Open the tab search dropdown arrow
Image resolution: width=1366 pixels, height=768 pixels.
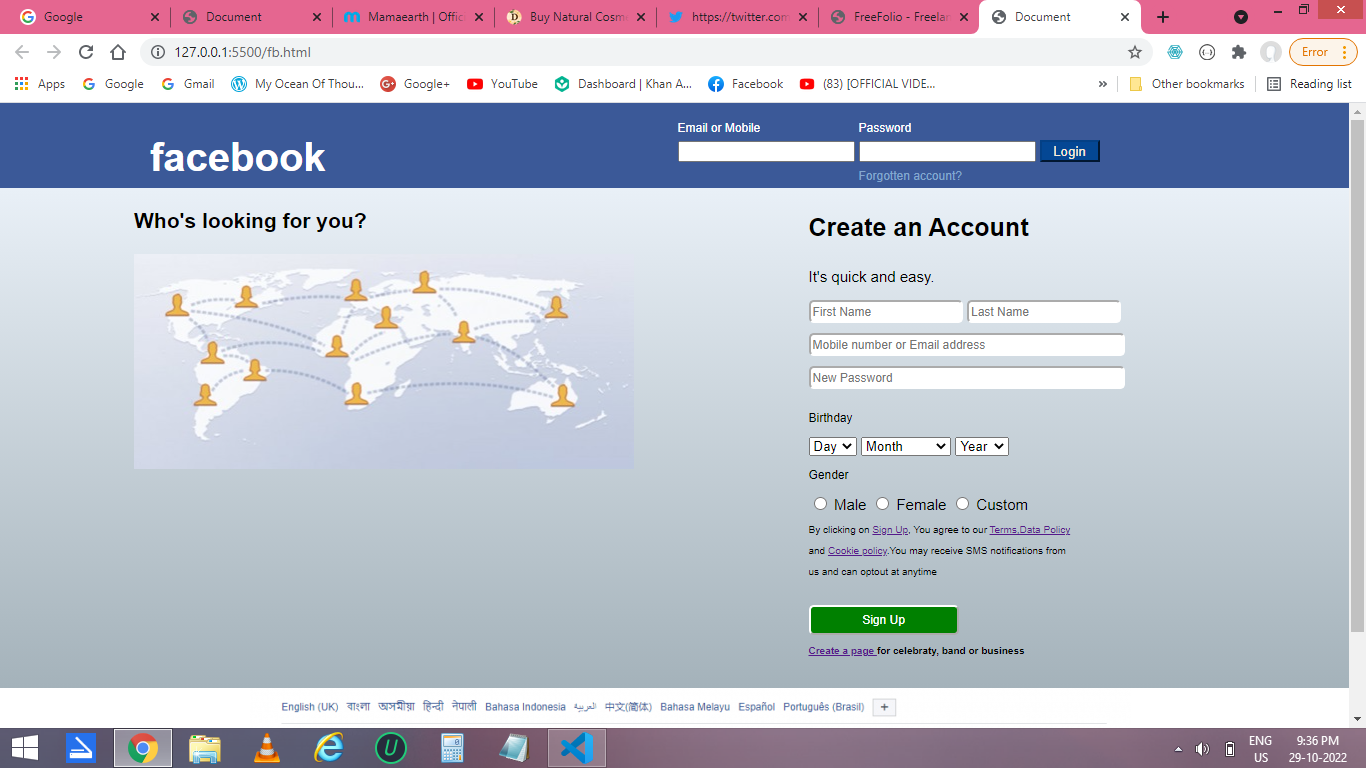click(1241, 17)
